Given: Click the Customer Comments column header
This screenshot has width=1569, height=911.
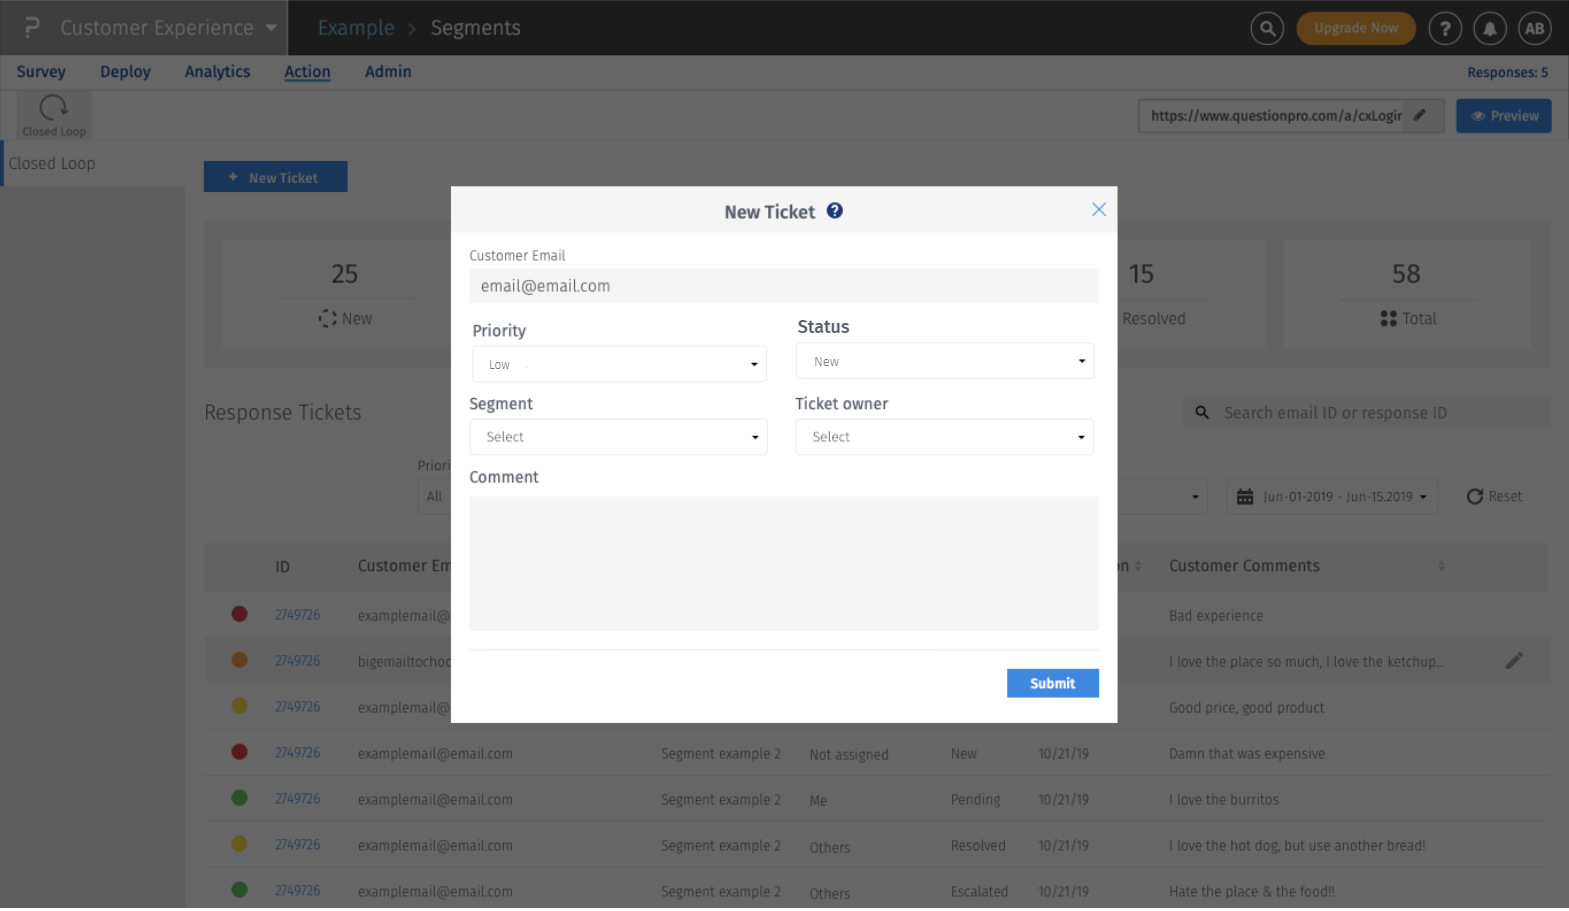Looking at the screenshot, I should coord(1245,566).
